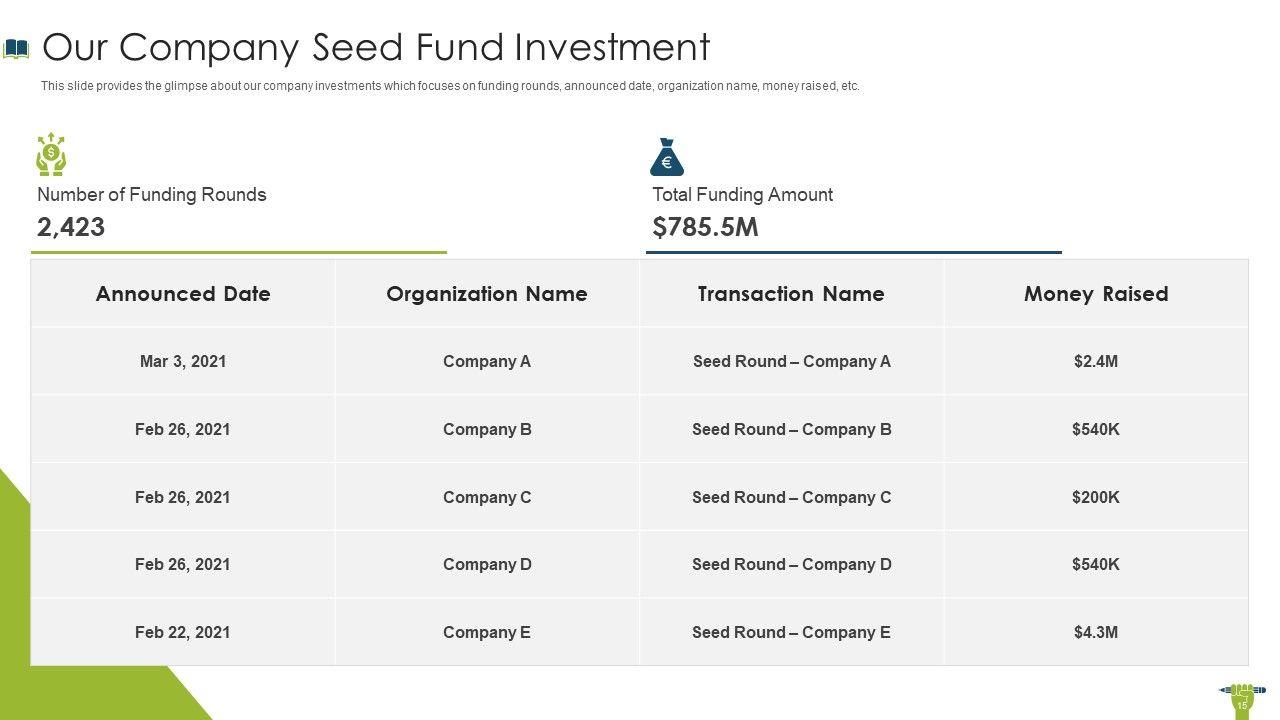Click the slide description subtitle text
Viewport: 1280px width, 720px height.
click(x=450, y=86)
